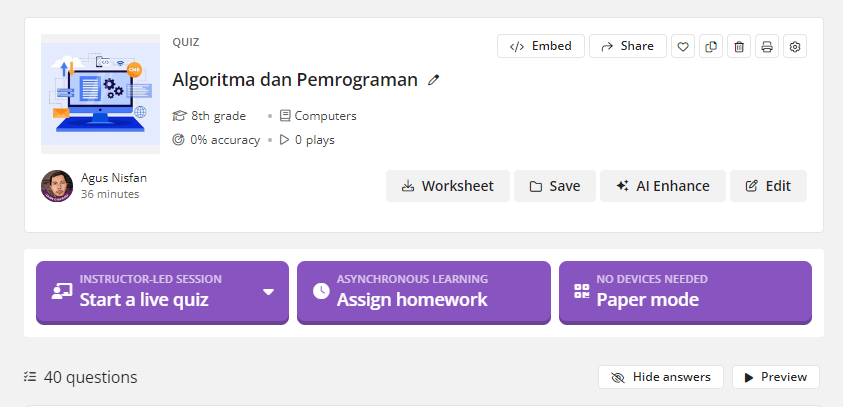Toggle Hide answers eye button

tap(661, 377)
